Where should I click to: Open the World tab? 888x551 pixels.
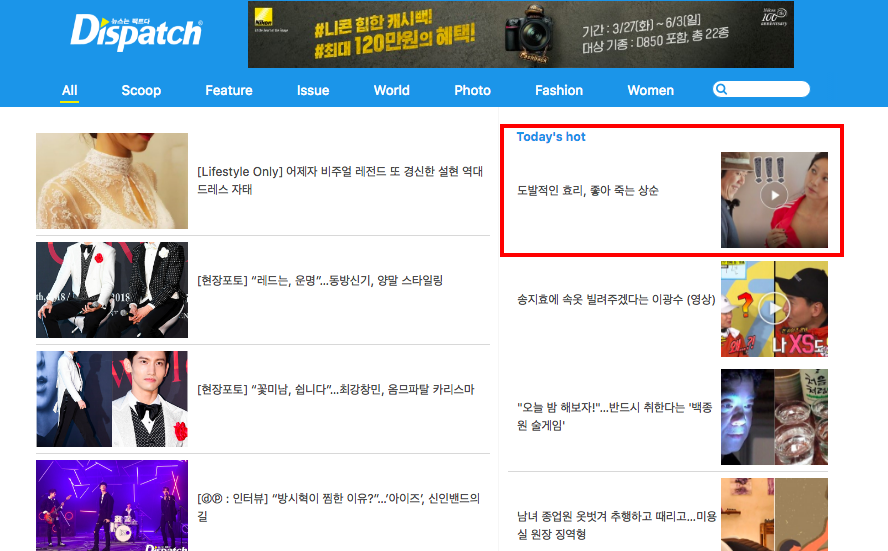coord(391,91)
